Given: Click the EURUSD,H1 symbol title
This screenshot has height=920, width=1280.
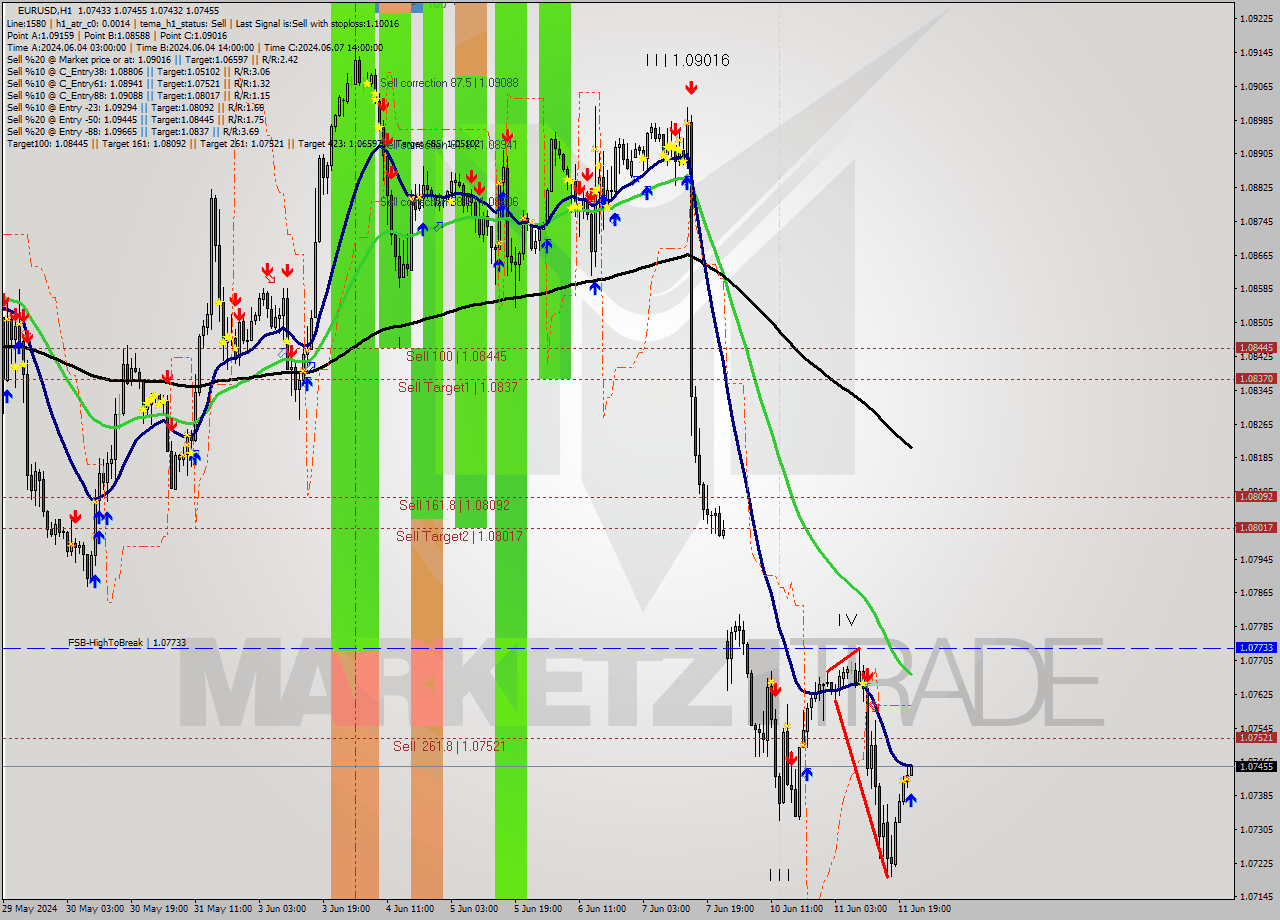Looking at the screenshot, I should [45, 10].
